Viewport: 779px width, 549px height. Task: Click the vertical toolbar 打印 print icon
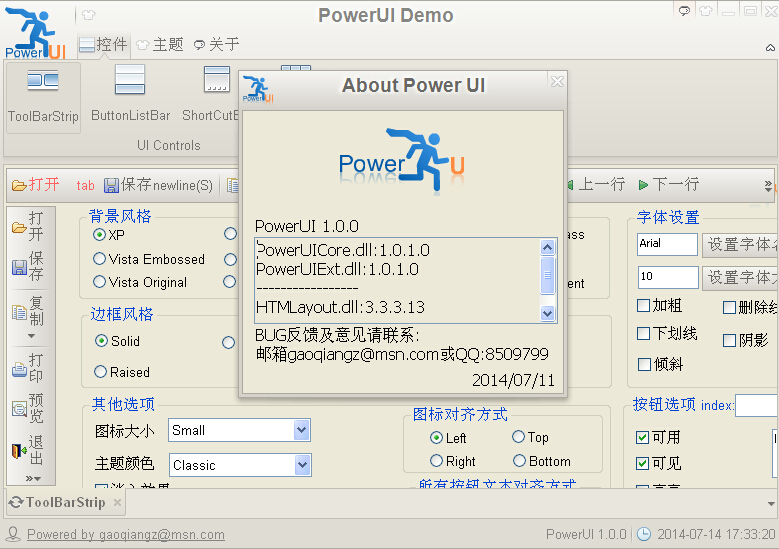(x=19, y=369)
